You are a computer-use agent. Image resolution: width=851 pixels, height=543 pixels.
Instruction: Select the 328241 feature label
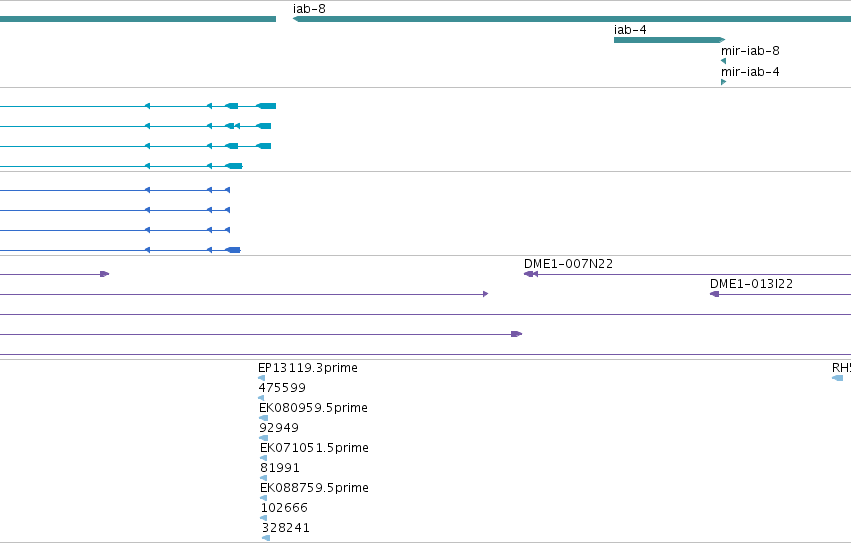point(285,528)
